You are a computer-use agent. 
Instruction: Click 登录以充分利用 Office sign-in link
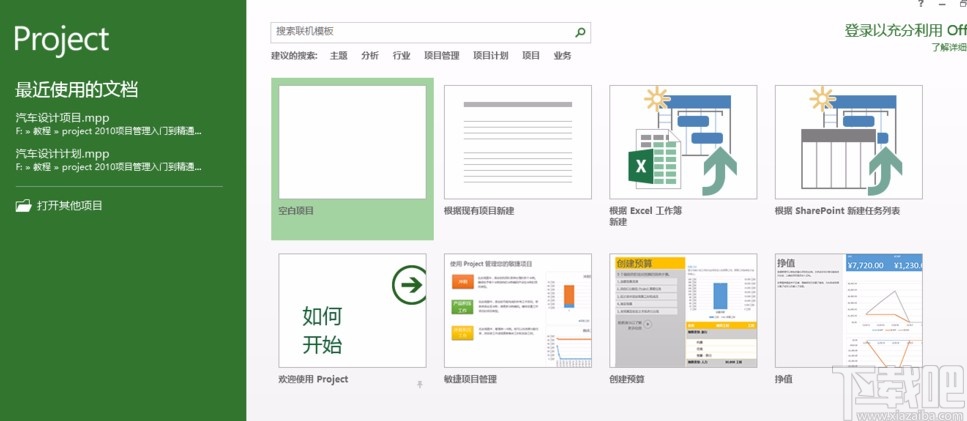click(905, 30)
